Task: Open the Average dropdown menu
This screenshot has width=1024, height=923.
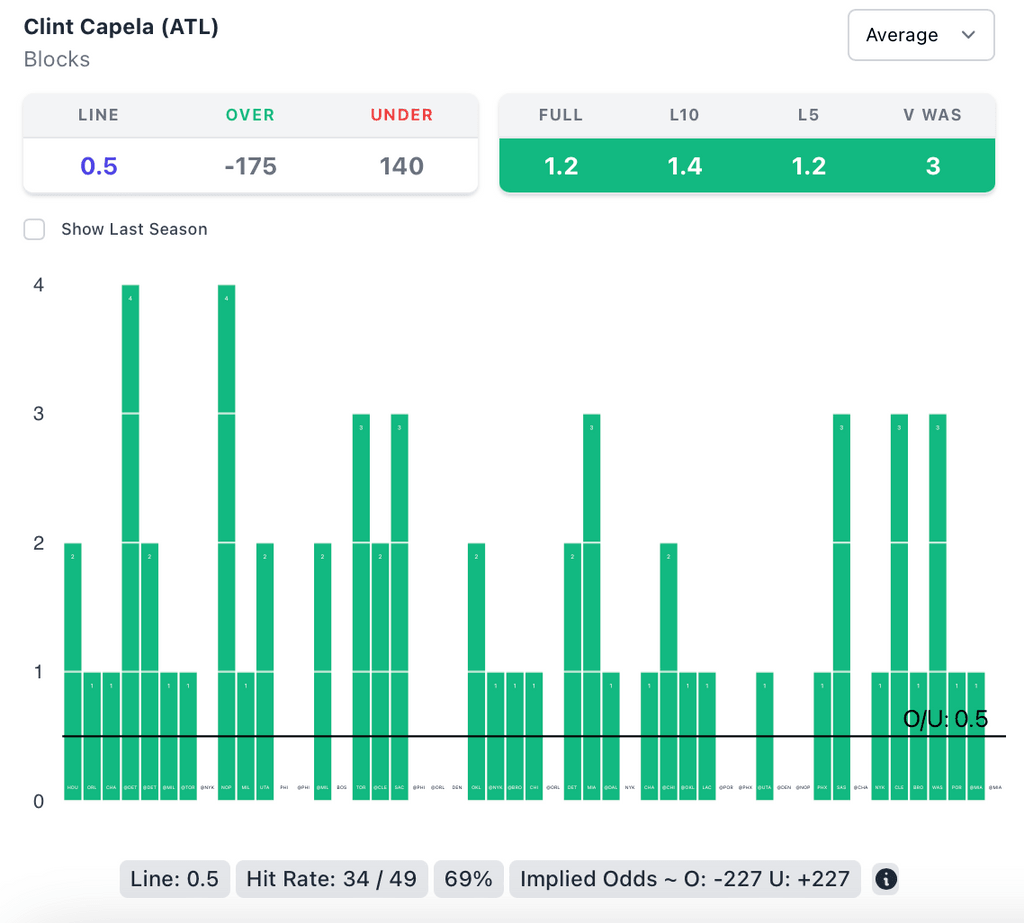Action: (920, 35)
